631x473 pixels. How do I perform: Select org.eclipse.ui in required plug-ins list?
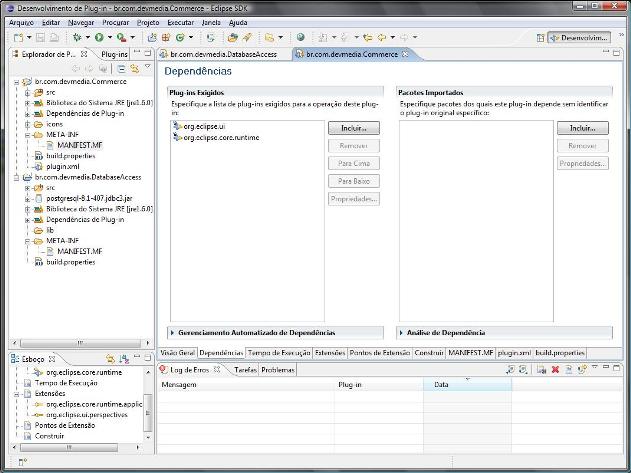coord(200,126)
